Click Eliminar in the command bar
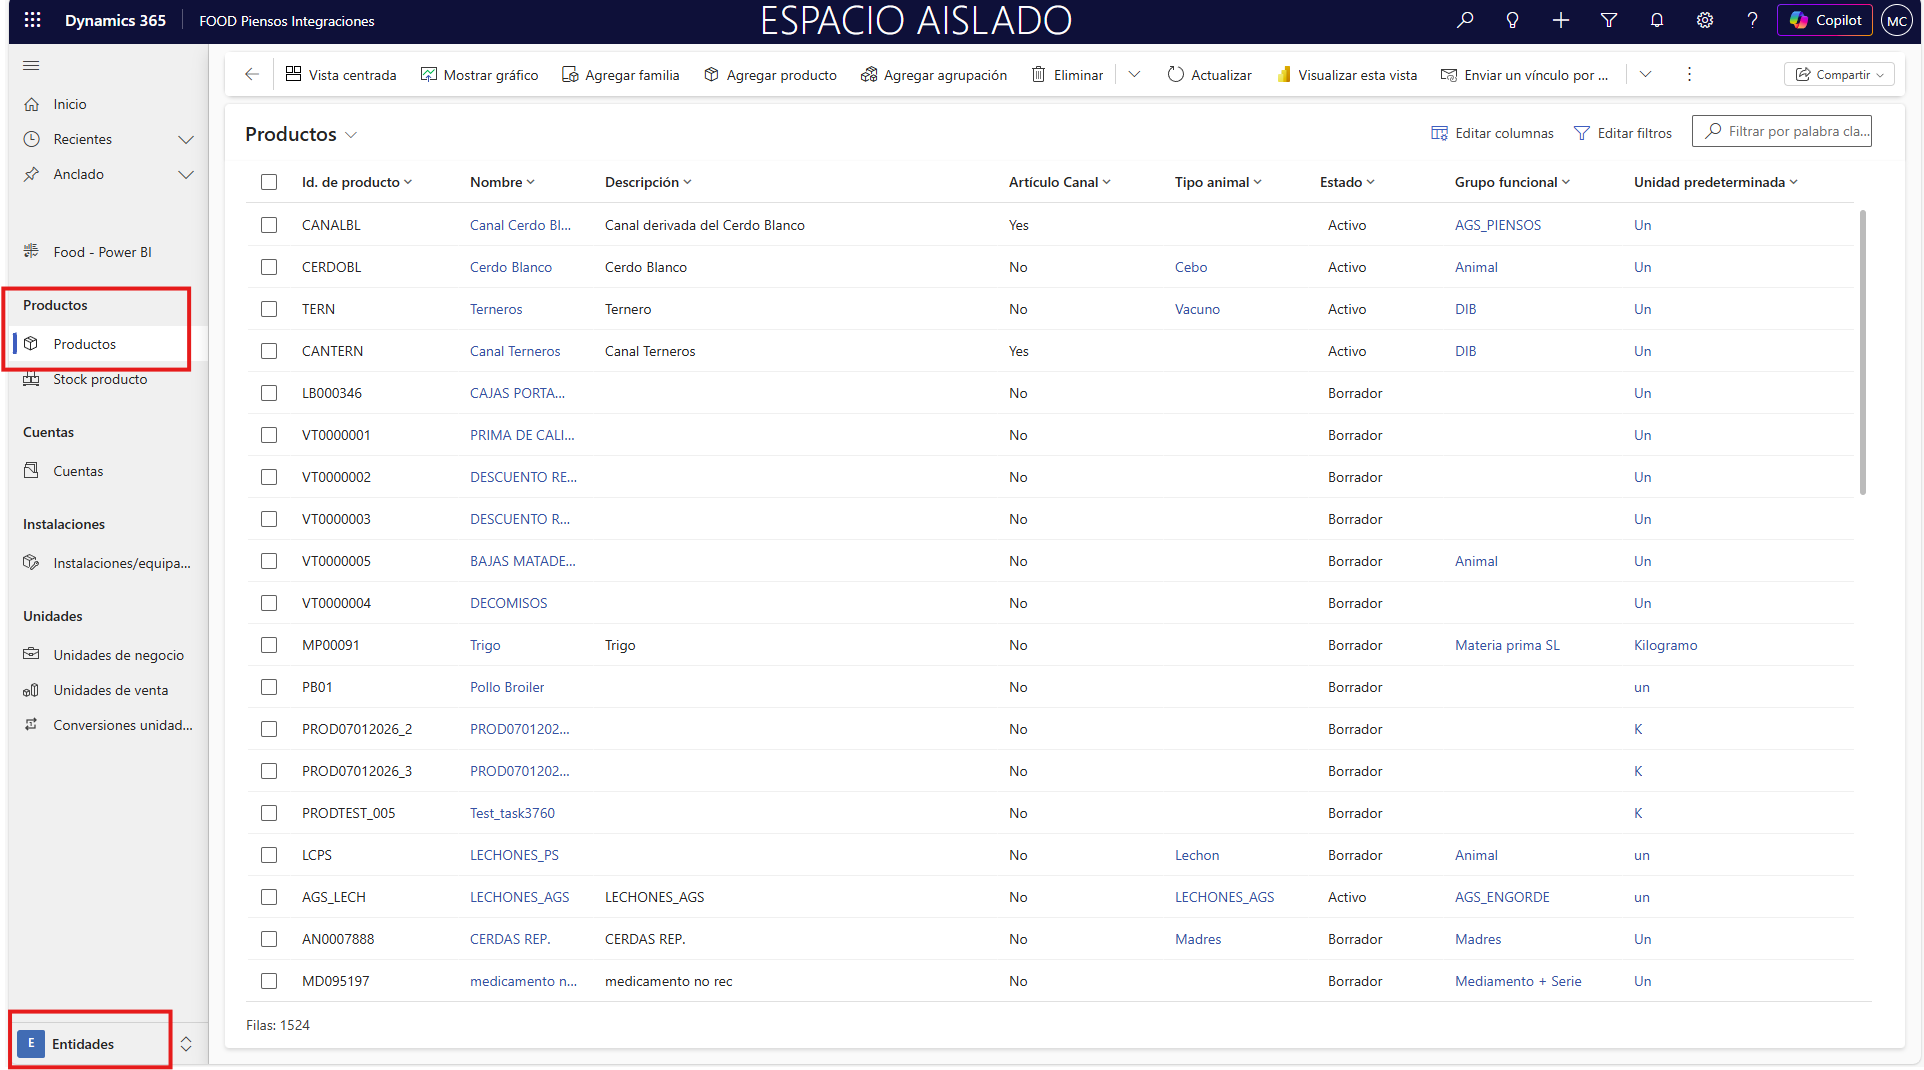The height and width of the screenshot is (1070, 1924). click(1067, 75)
